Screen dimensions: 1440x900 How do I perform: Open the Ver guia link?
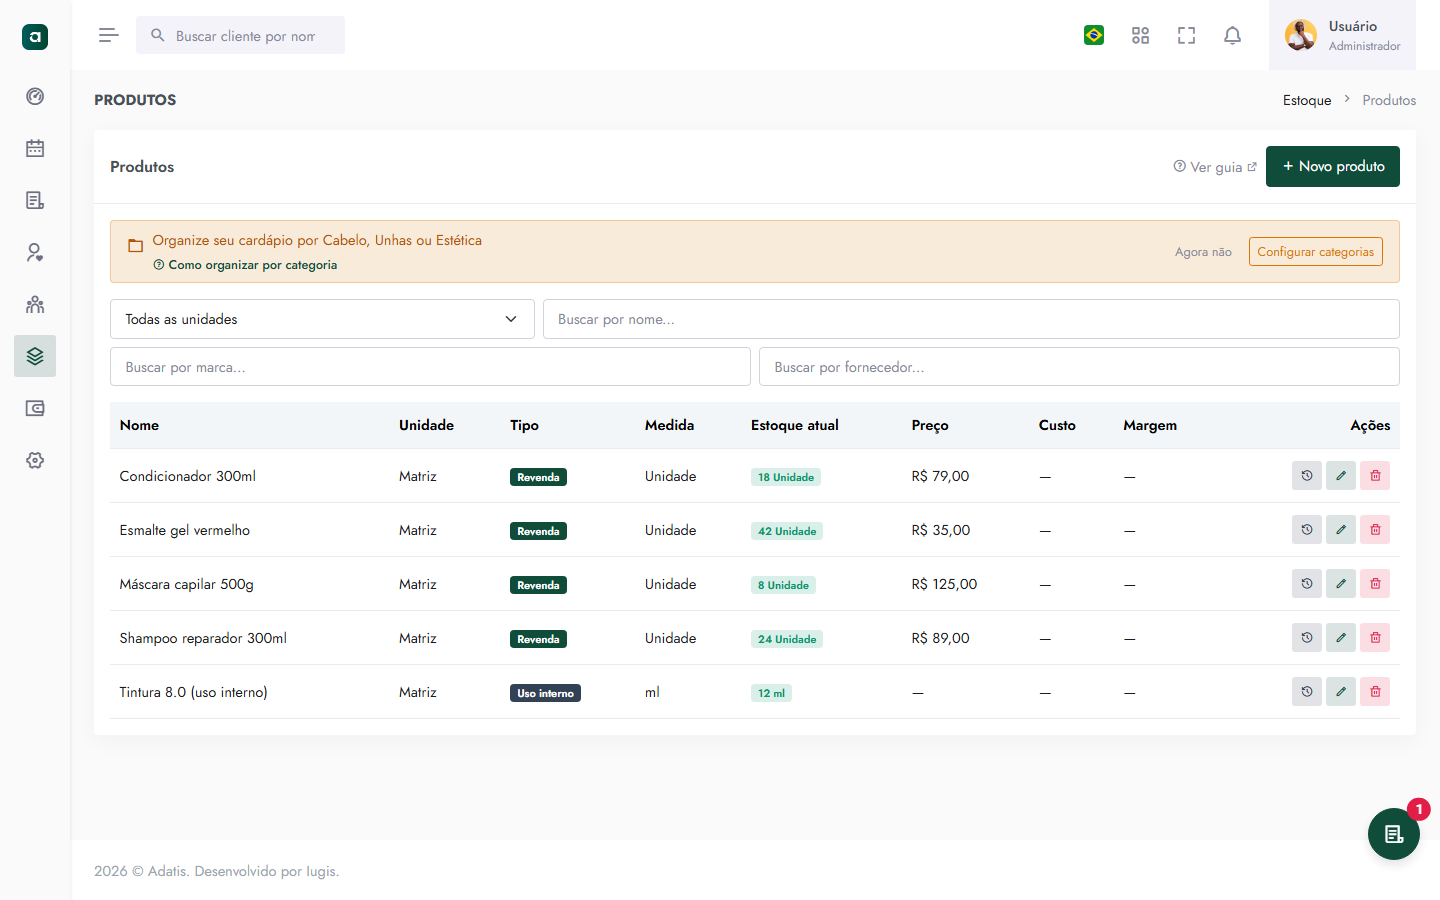[x=1215, y=167]
